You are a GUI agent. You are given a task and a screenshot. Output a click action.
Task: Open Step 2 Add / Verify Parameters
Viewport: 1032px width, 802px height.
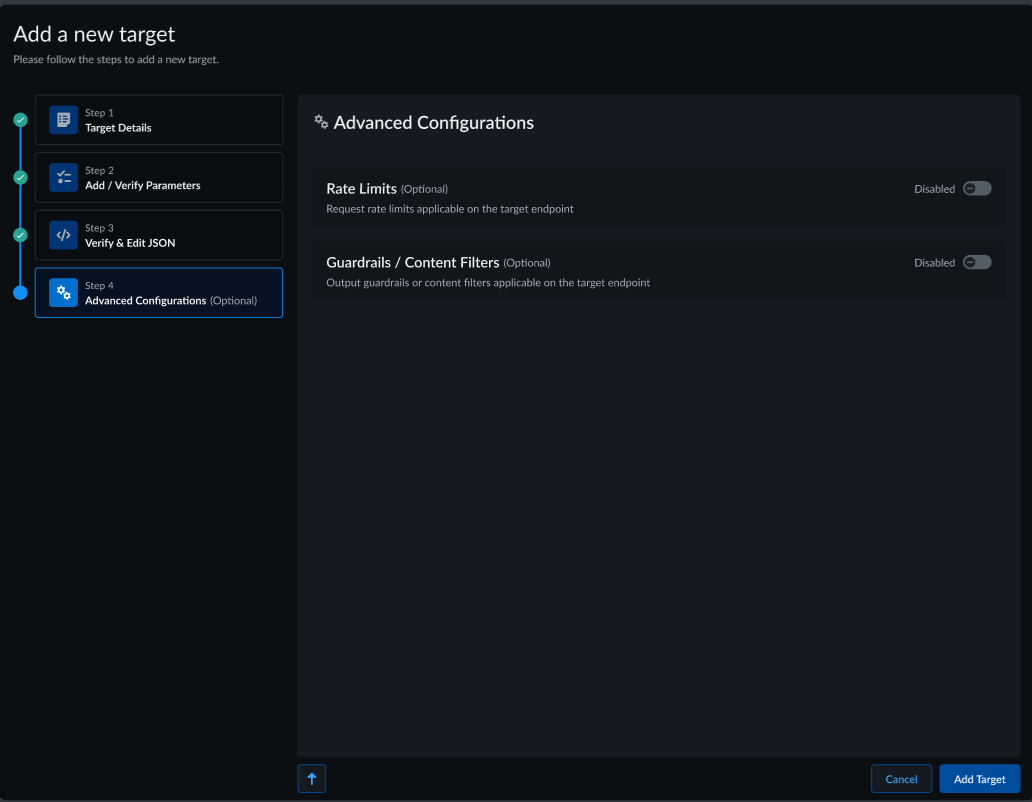(142, 186)
